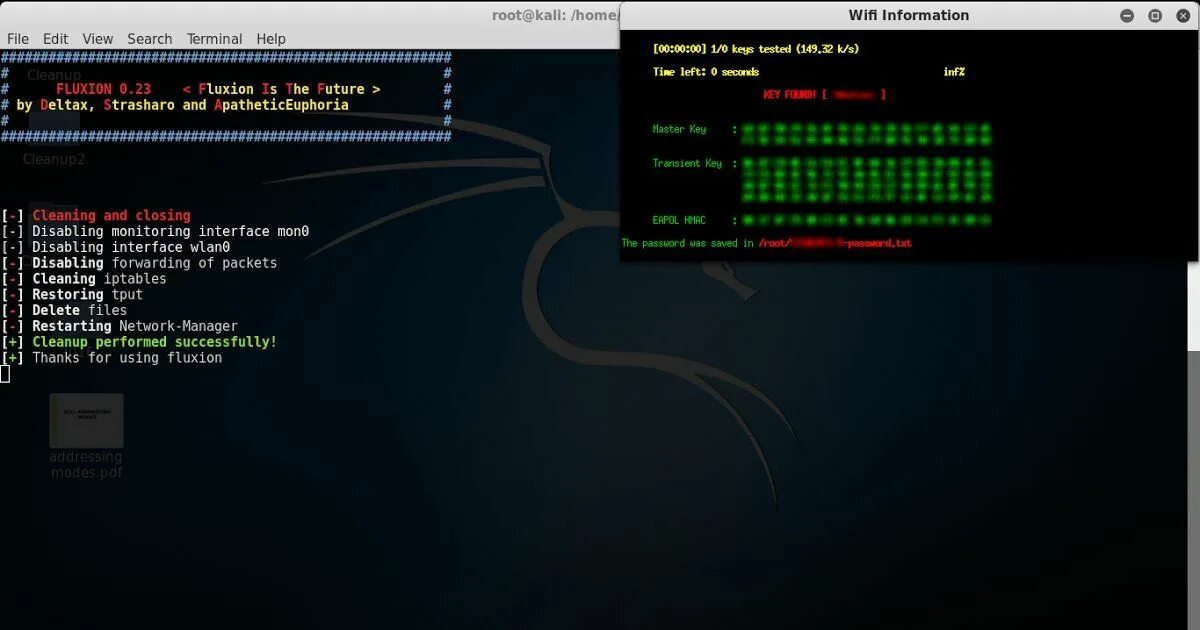Close the Wifi Information window
Image resolution: width=1200 pixels, height=630 pixels.
pos(1182,15)
